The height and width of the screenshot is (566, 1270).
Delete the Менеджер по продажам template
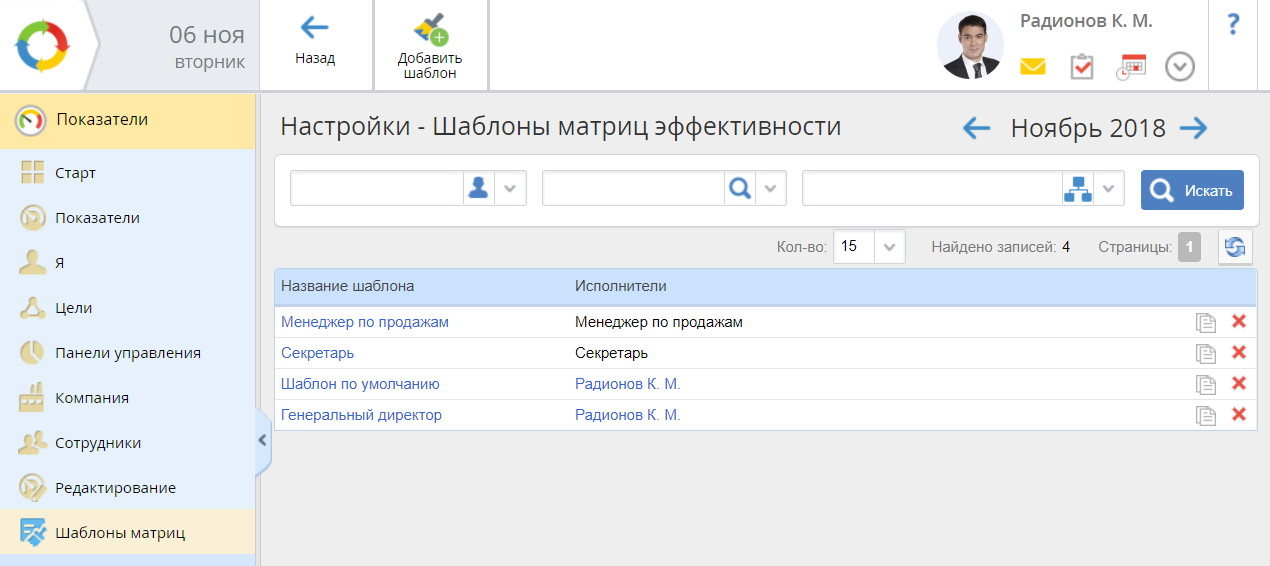pos(1239,322)
